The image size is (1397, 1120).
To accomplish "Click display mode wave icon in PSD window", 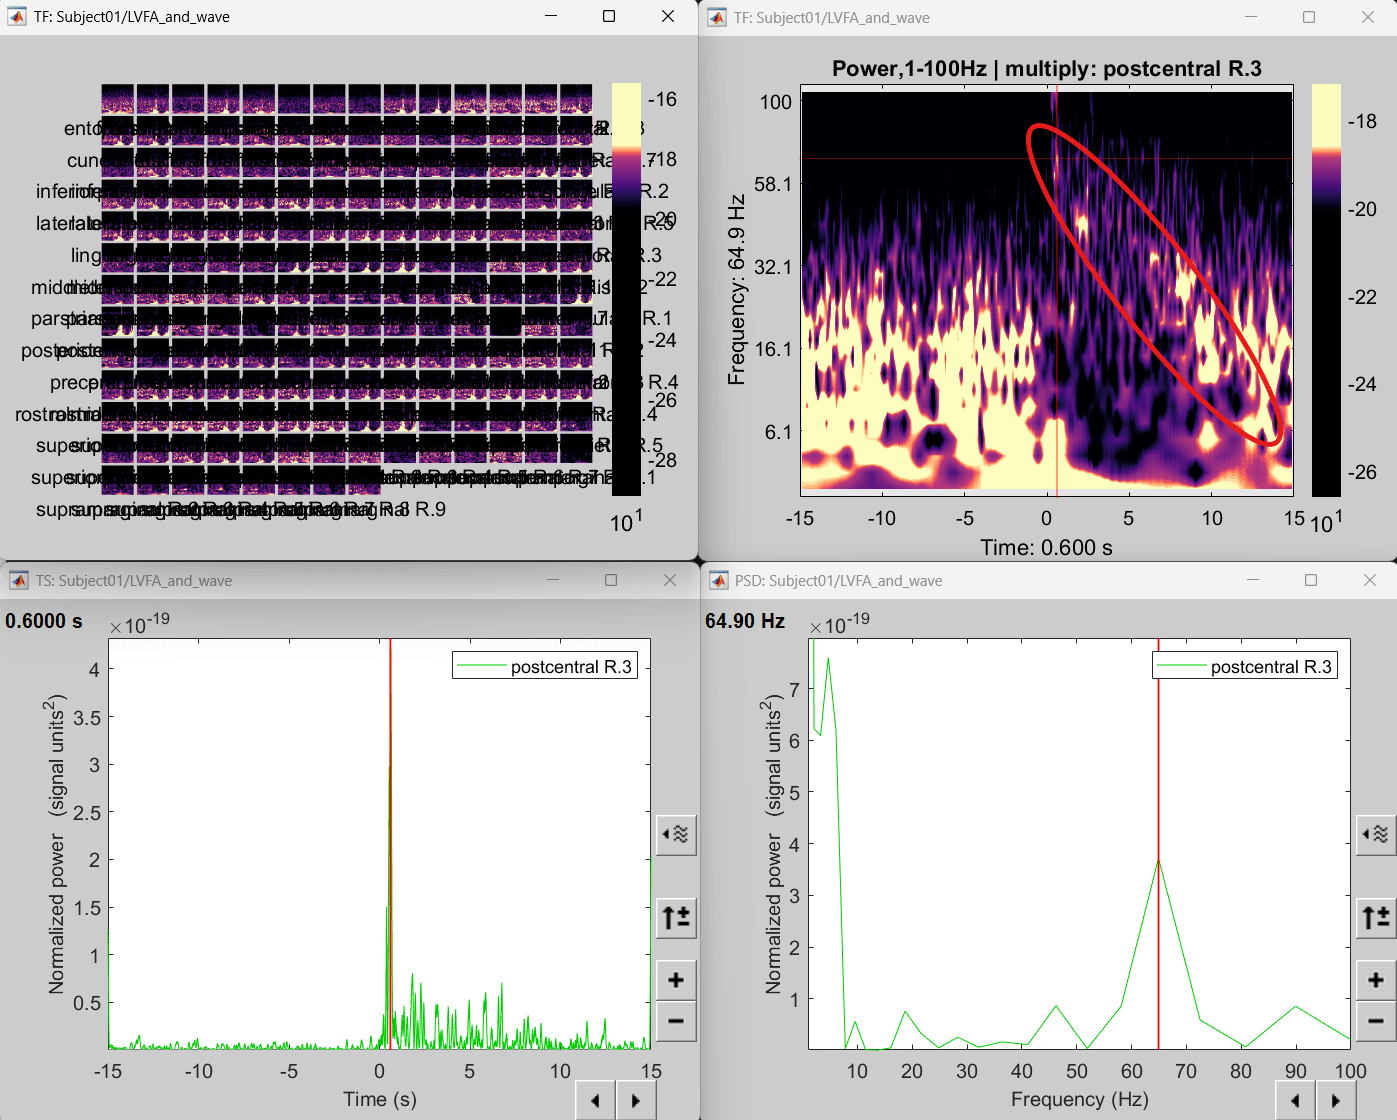I will coord(1376,834).
